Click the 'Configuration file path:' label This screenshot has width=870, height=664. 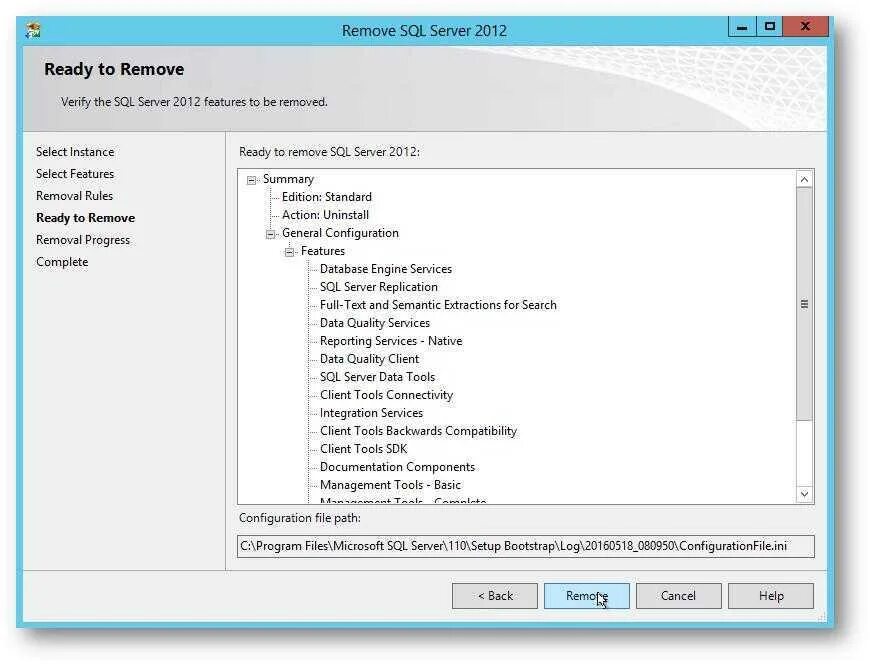pos(300,518)
